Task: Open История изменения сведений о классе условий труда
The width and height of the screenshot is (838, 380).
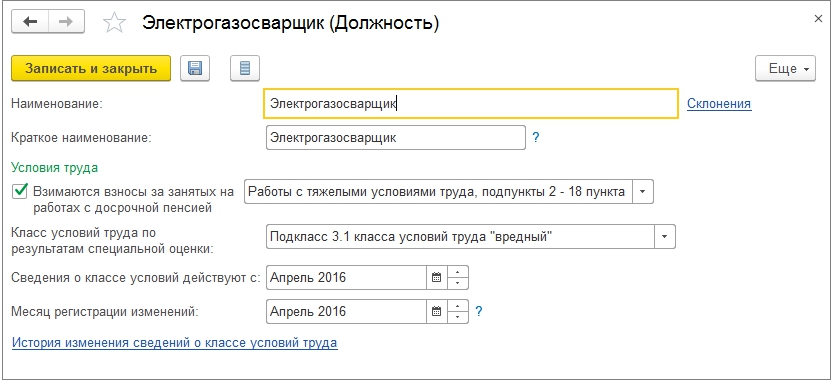Action: coord(175,342)
